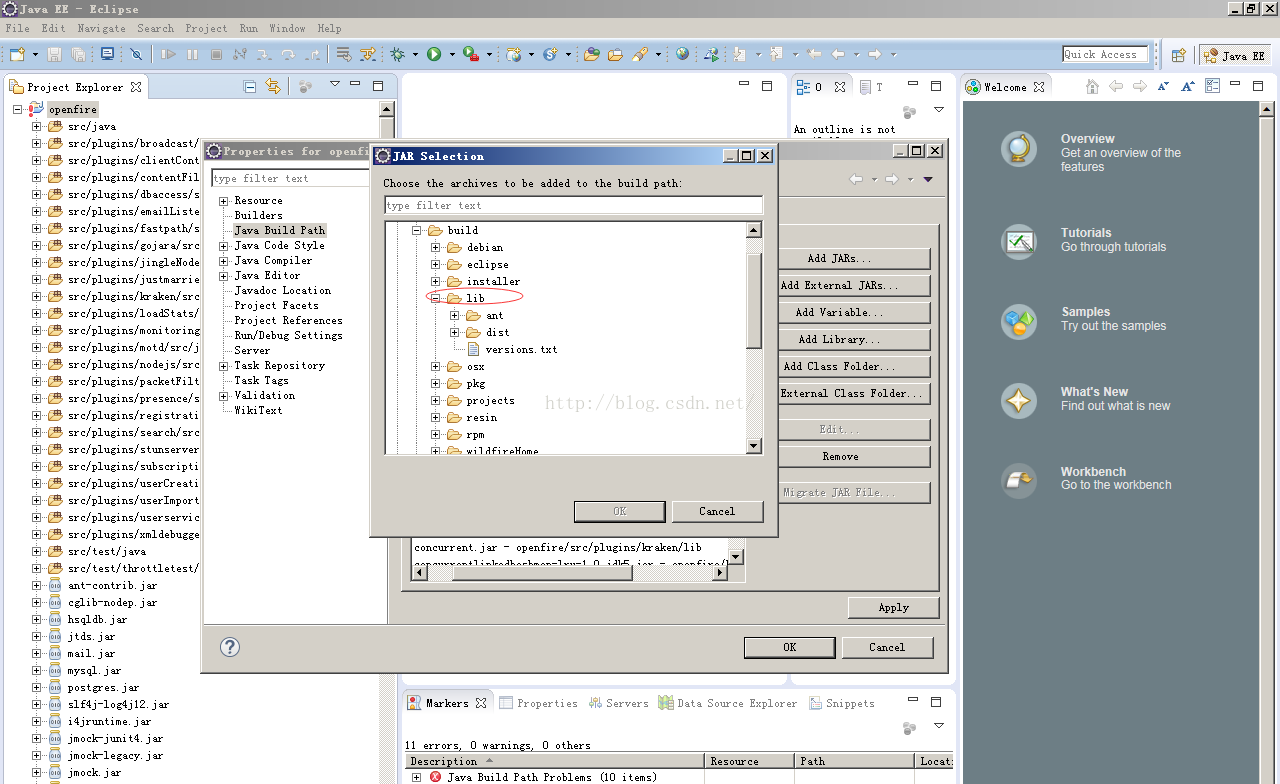Expand the debian folder
Viewport: 1280px width, 784px height.
point(436,247)
